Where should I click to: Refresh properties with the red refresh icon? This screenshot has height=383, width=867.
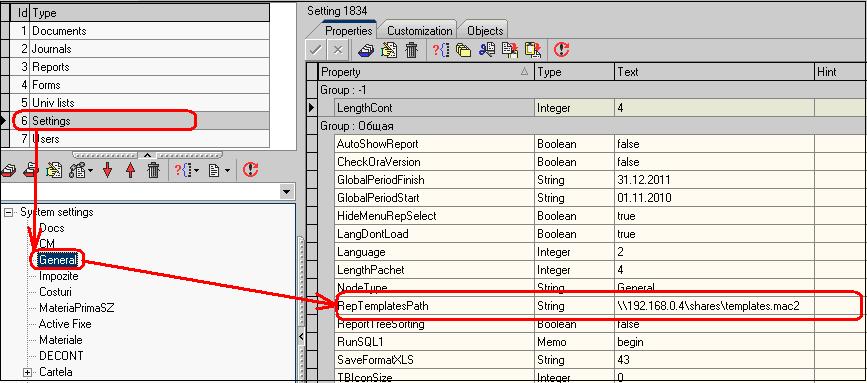click(562, 50)
